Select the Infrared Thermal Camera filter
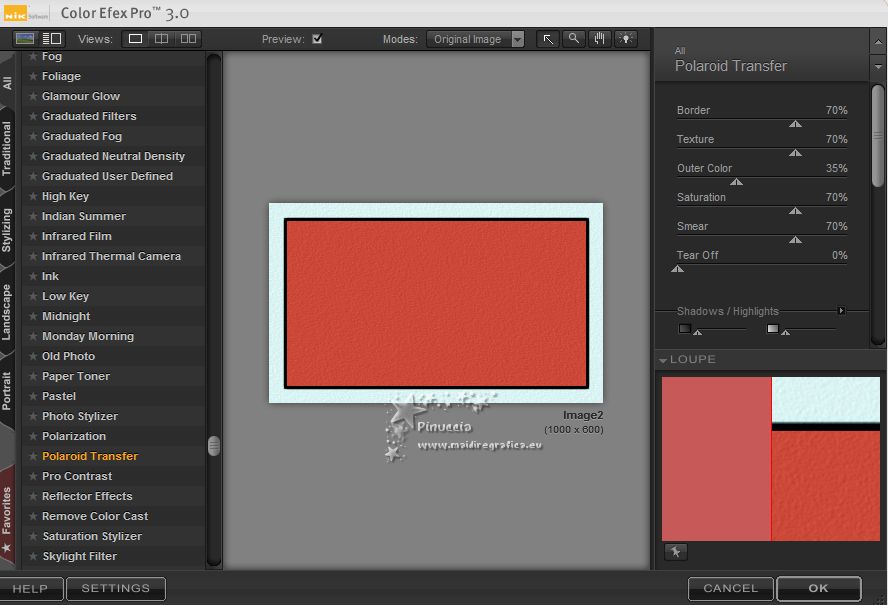Screen dimensions: 888x605 [112, 256]
